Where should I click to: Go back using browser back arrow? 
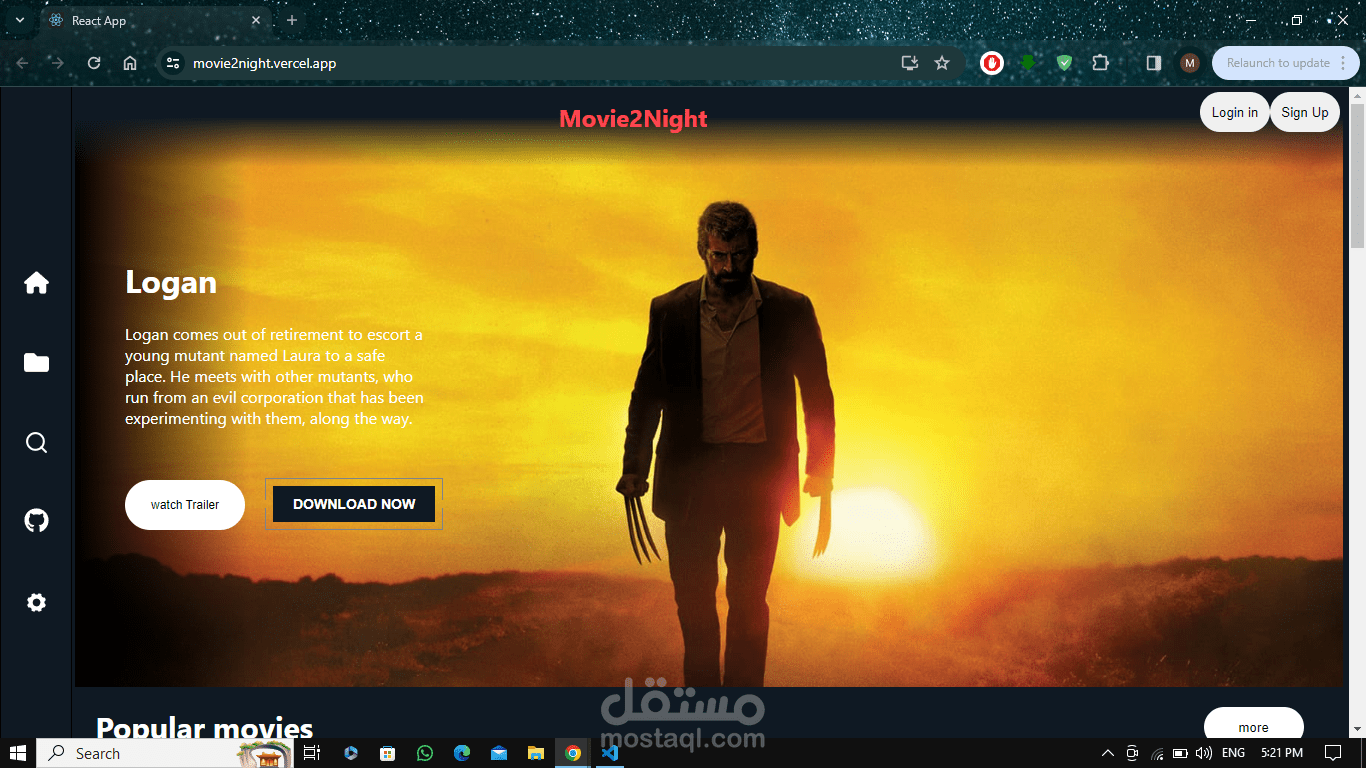point(22,63)
